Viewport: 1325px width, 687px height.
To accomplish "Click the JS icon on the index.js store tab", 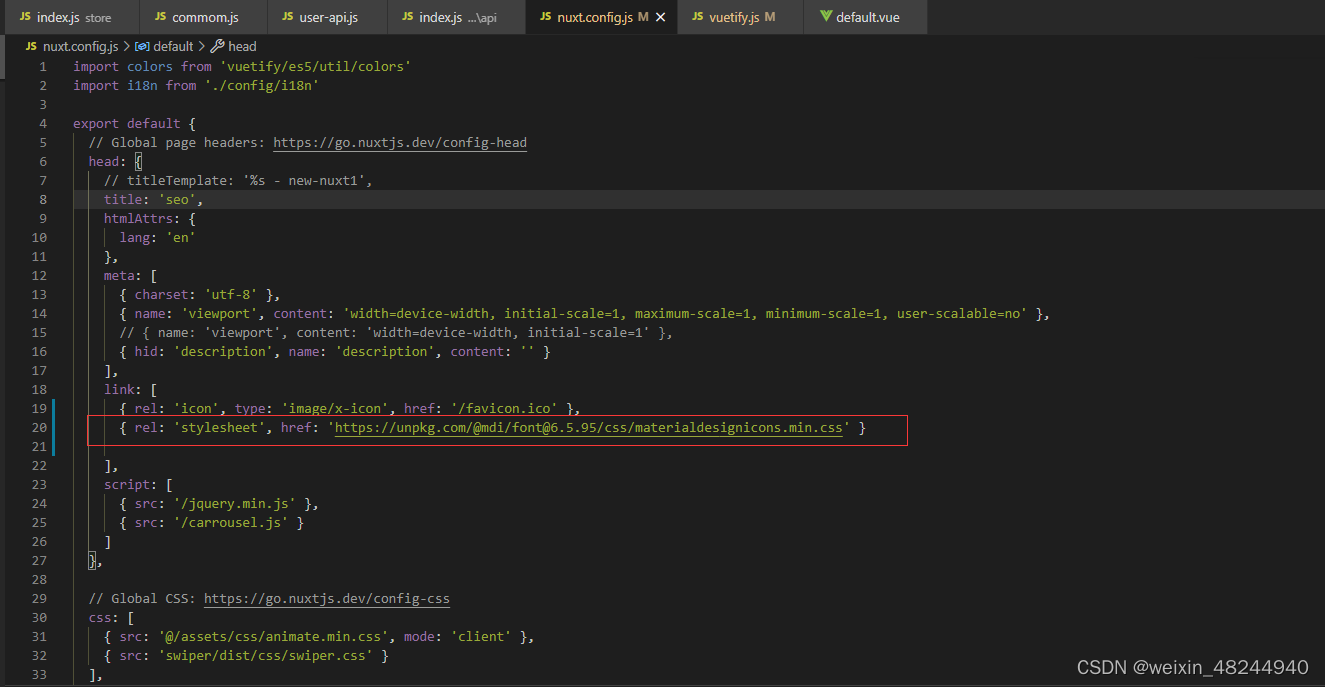I will [x=28, y=17].
